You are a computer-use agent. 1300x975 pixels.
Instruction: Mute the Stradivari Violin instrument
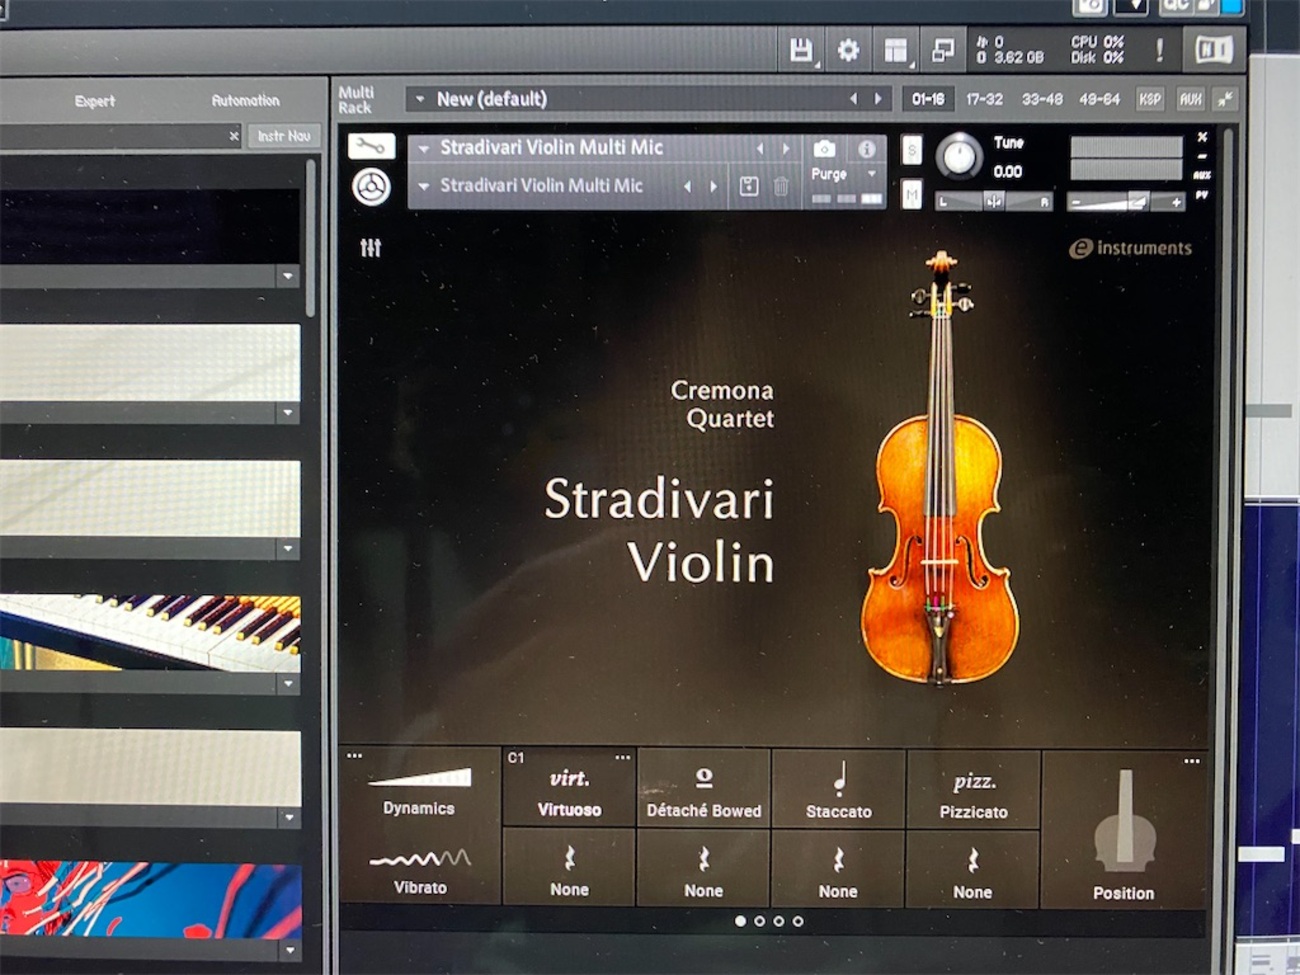click(911, 196)
